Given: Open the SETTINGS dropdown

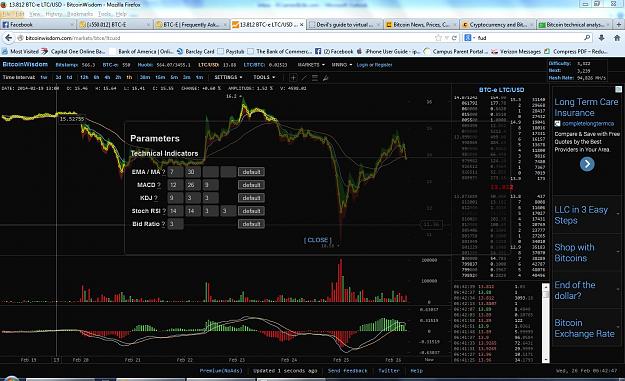Looking at the screenshot, I should [228, 77].
